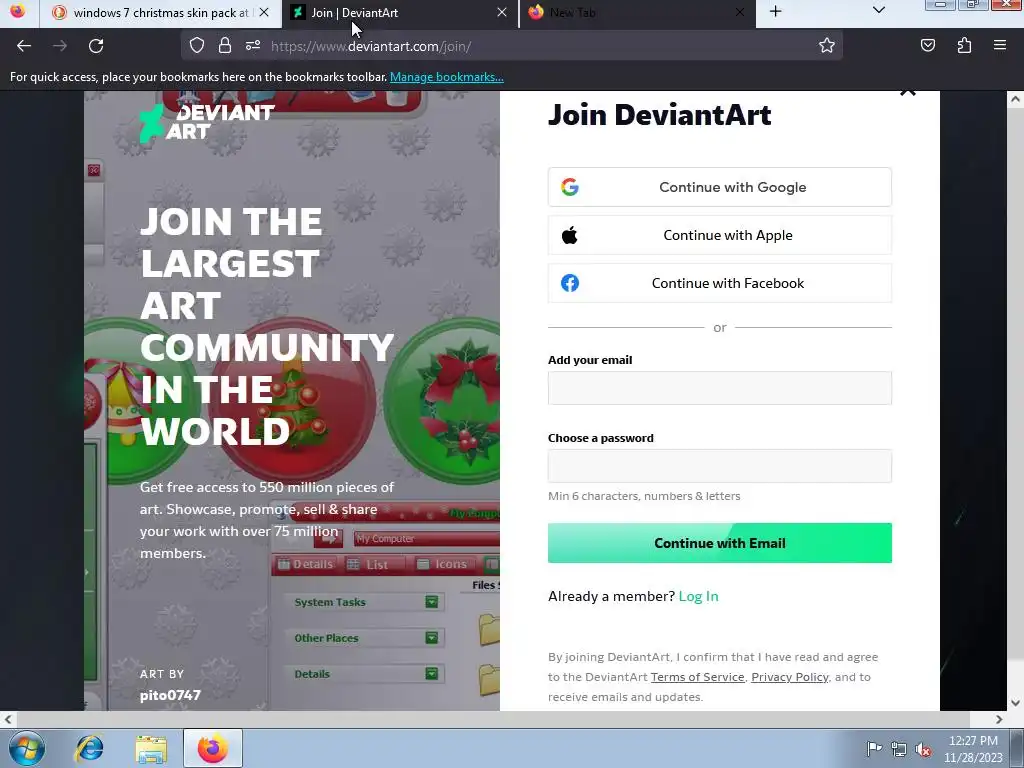Follow the Log In link
Image resolution: width=1024 pixels, height=768 pixels.
point(698,596)
